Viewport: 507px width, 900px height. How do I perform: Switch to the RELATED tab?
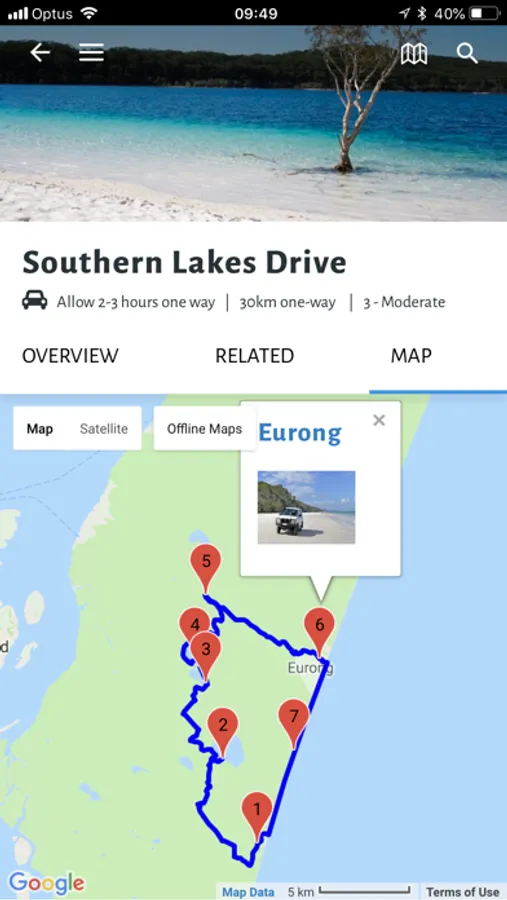tap(254, 356)
